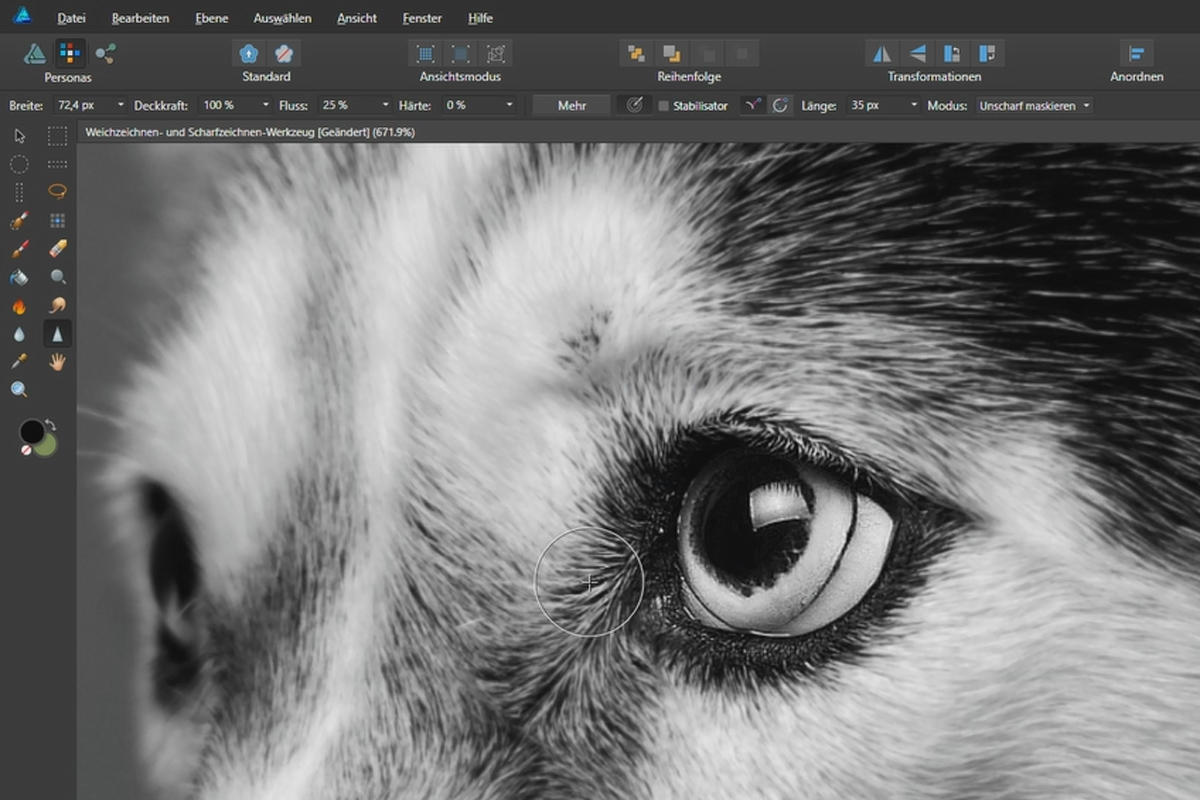Open the Länge length dropdown
The image size is (1200, 800).
(913, 105)
